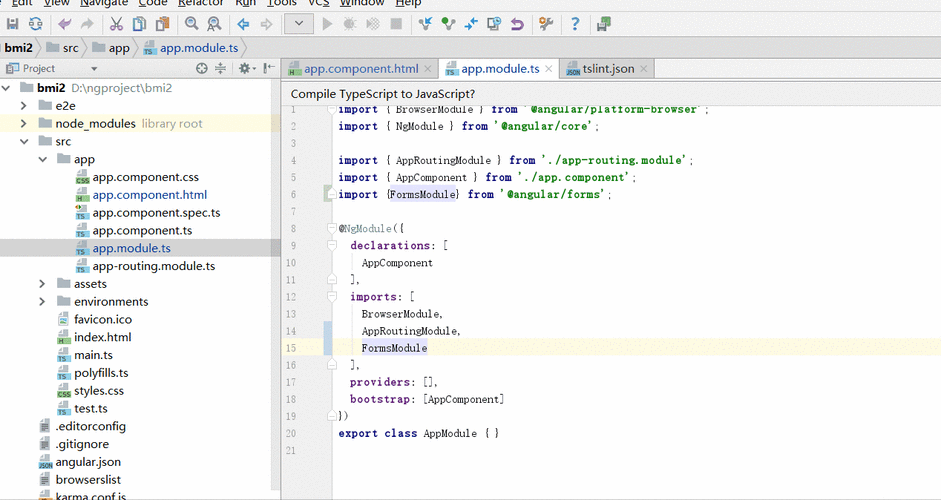
Task: Expand the environments folder
Action: pyautogui.click(x=42, y=301)
